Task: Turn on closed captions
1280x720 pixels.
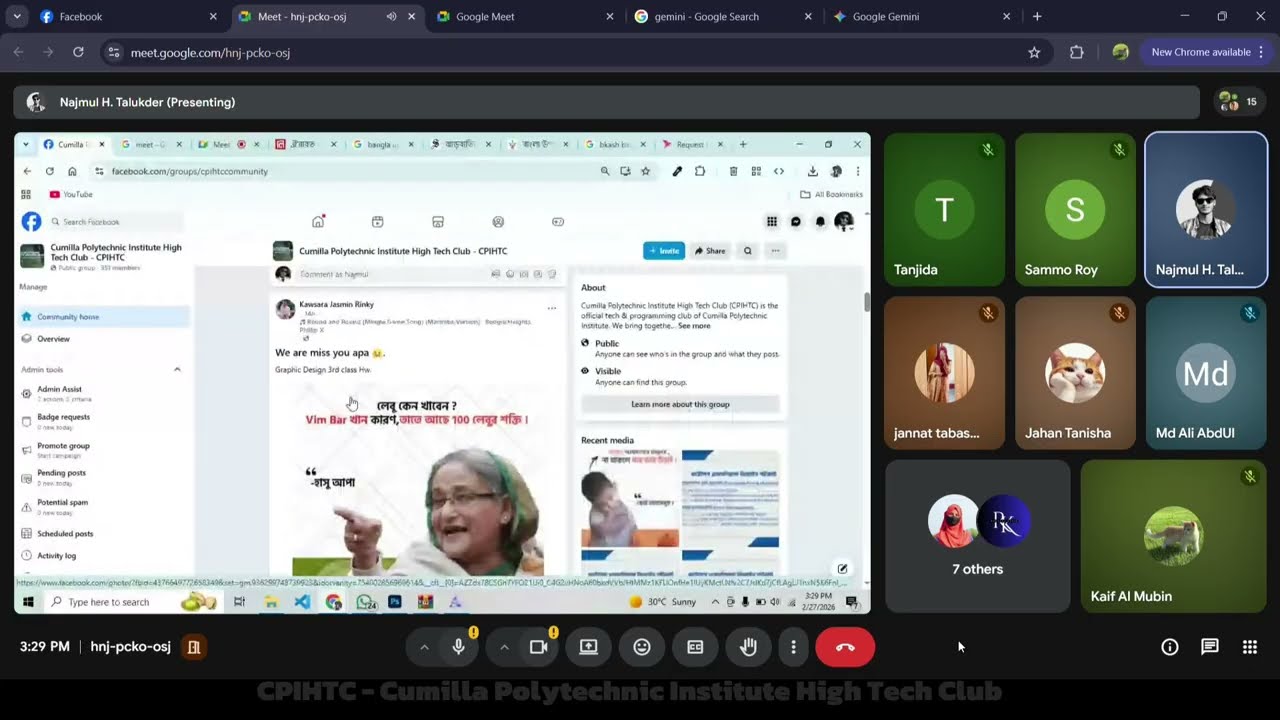Action: pyautogui.click(x=695, y=647)
